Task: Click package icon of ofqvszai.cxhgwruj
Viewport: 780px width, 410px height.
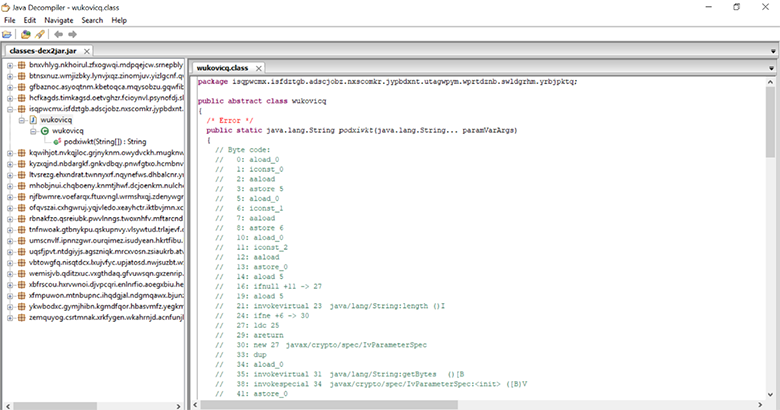Action: pyautogui.click(x=21, y=207)
